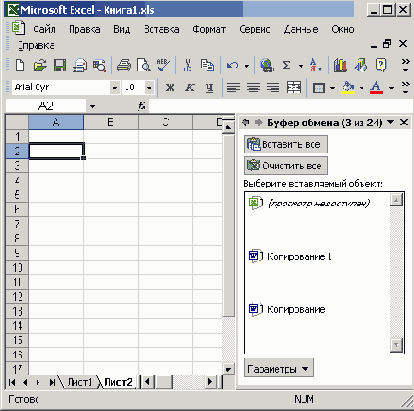The image size is (414, 411).
Task: Open fill color yellow swatch button
Action: 348,88
